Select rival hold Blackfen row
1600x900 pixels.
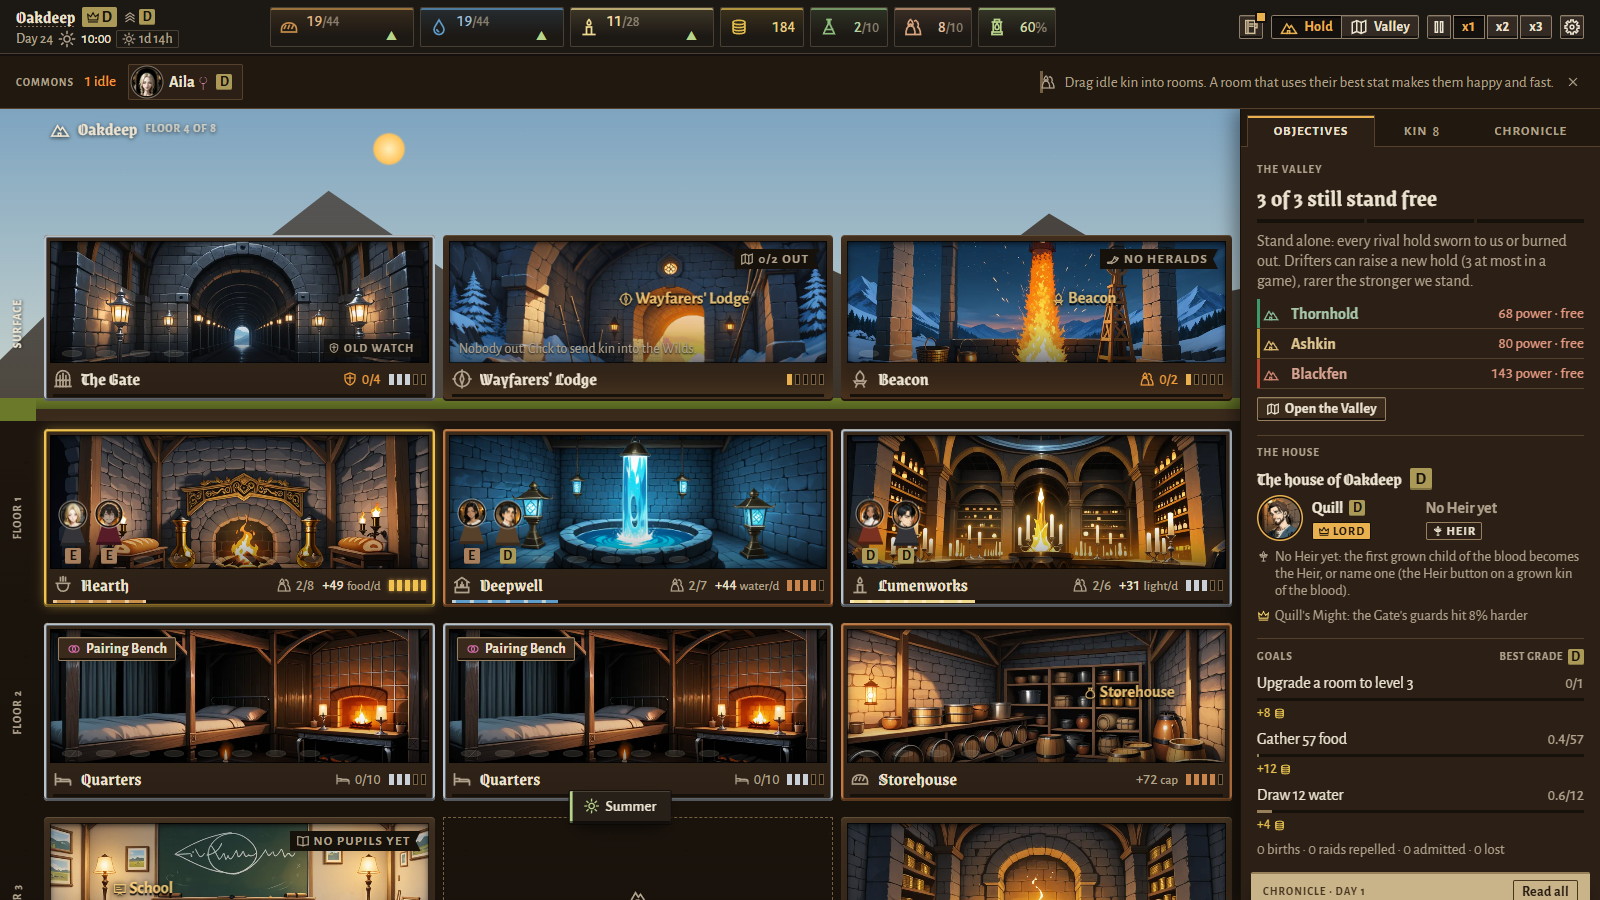[1420, 374]
